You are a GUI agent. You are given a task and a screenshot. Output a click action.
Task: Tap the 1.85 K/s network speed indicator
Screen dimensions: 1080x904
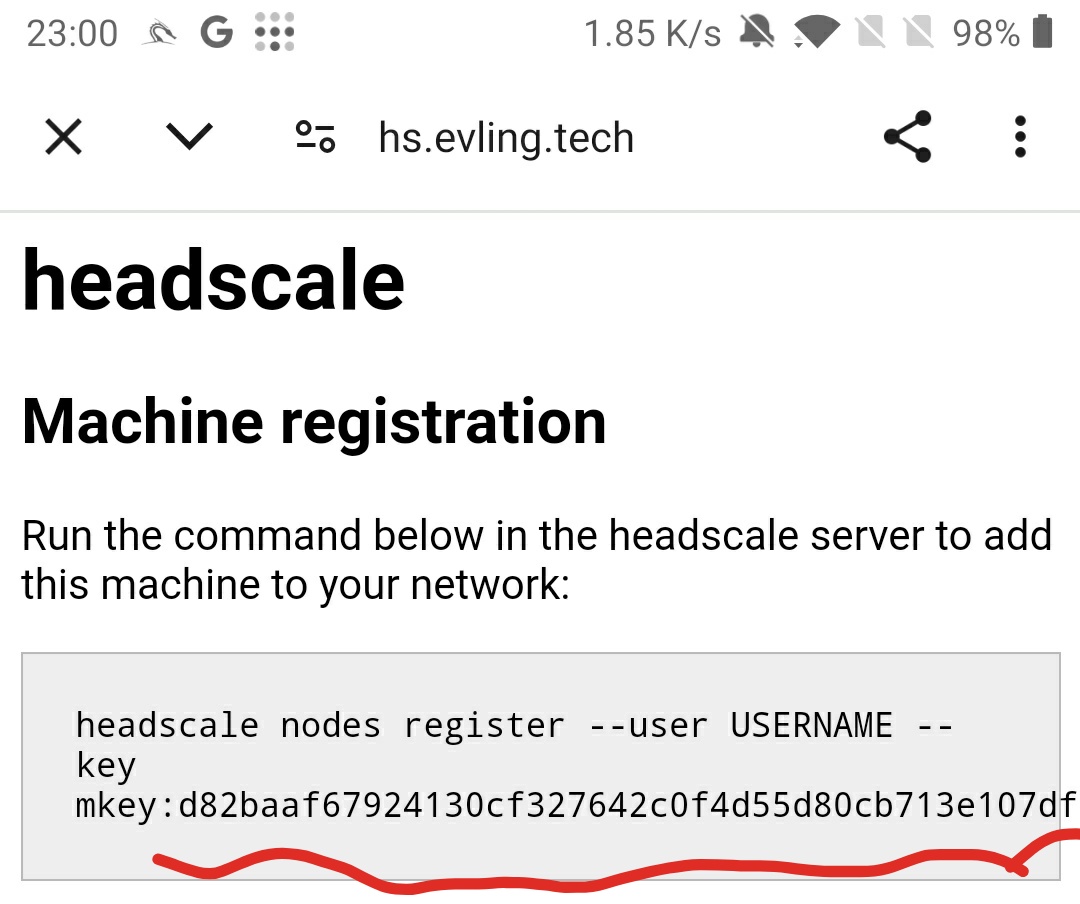pos(652,33)
